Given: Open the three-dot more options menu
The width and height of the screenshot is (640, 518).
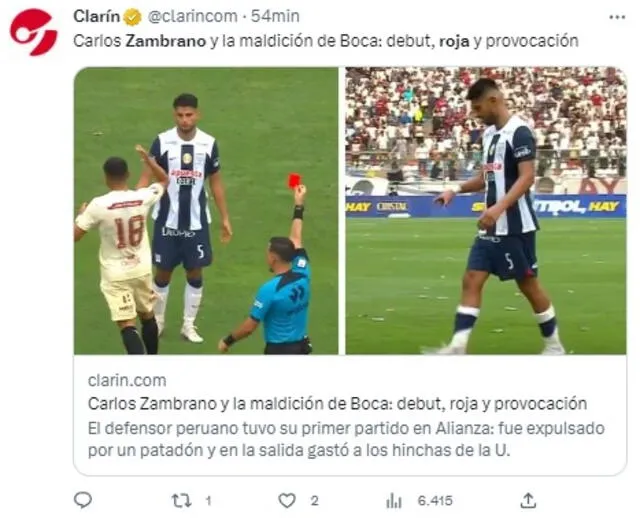Looking at the screenshot, I should pyautogui.click(x=617, y=17).
